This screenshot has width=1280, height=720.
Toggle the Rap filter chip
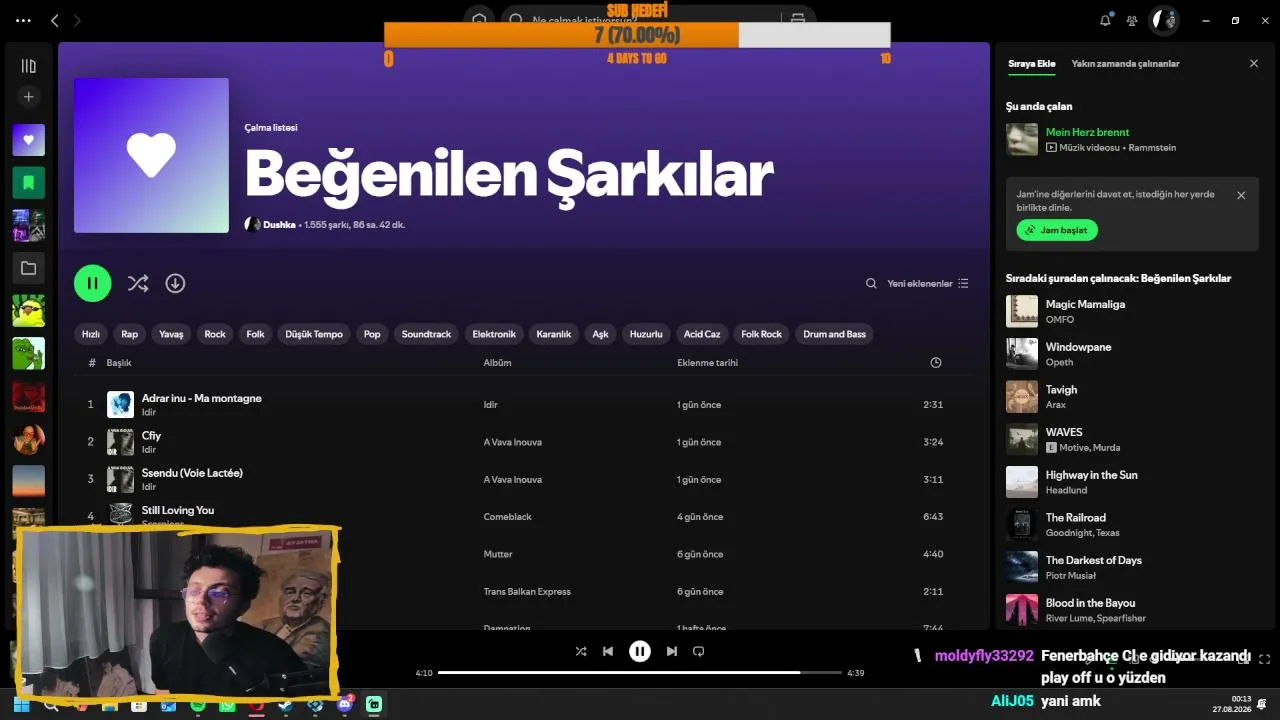click(x=129, y=334)
